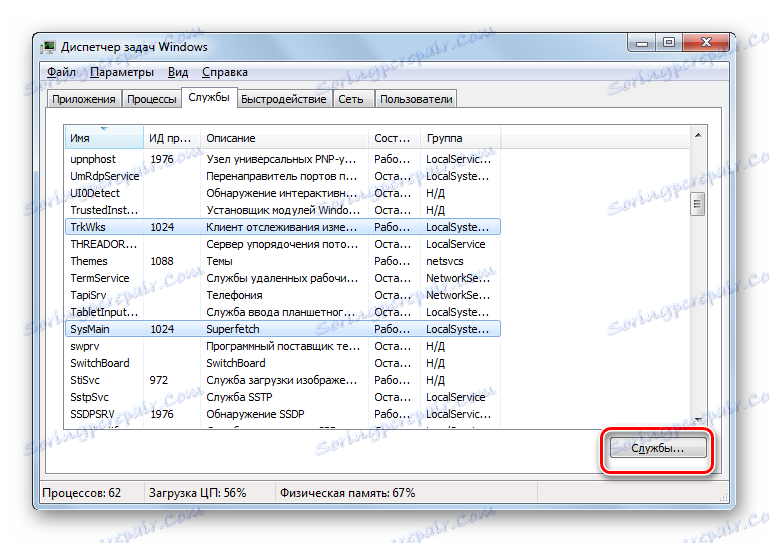Image resolution: width=769 pixels, height=543 pixels.
Task: Click the Обнаружение SSDP description cell
Action: tap(255, 414)
